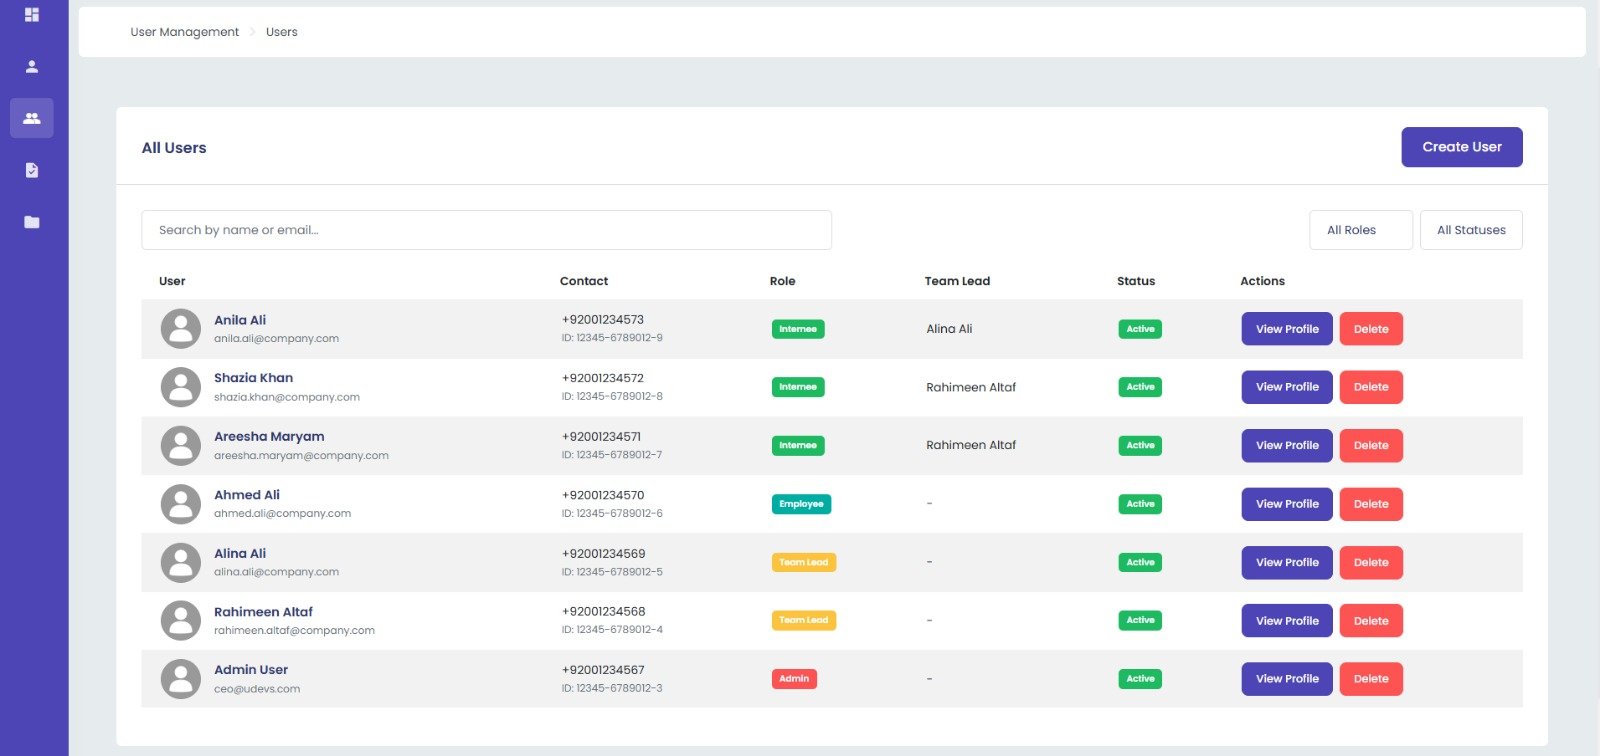Click the Users breadcrumb item

[x=282, y=32]
